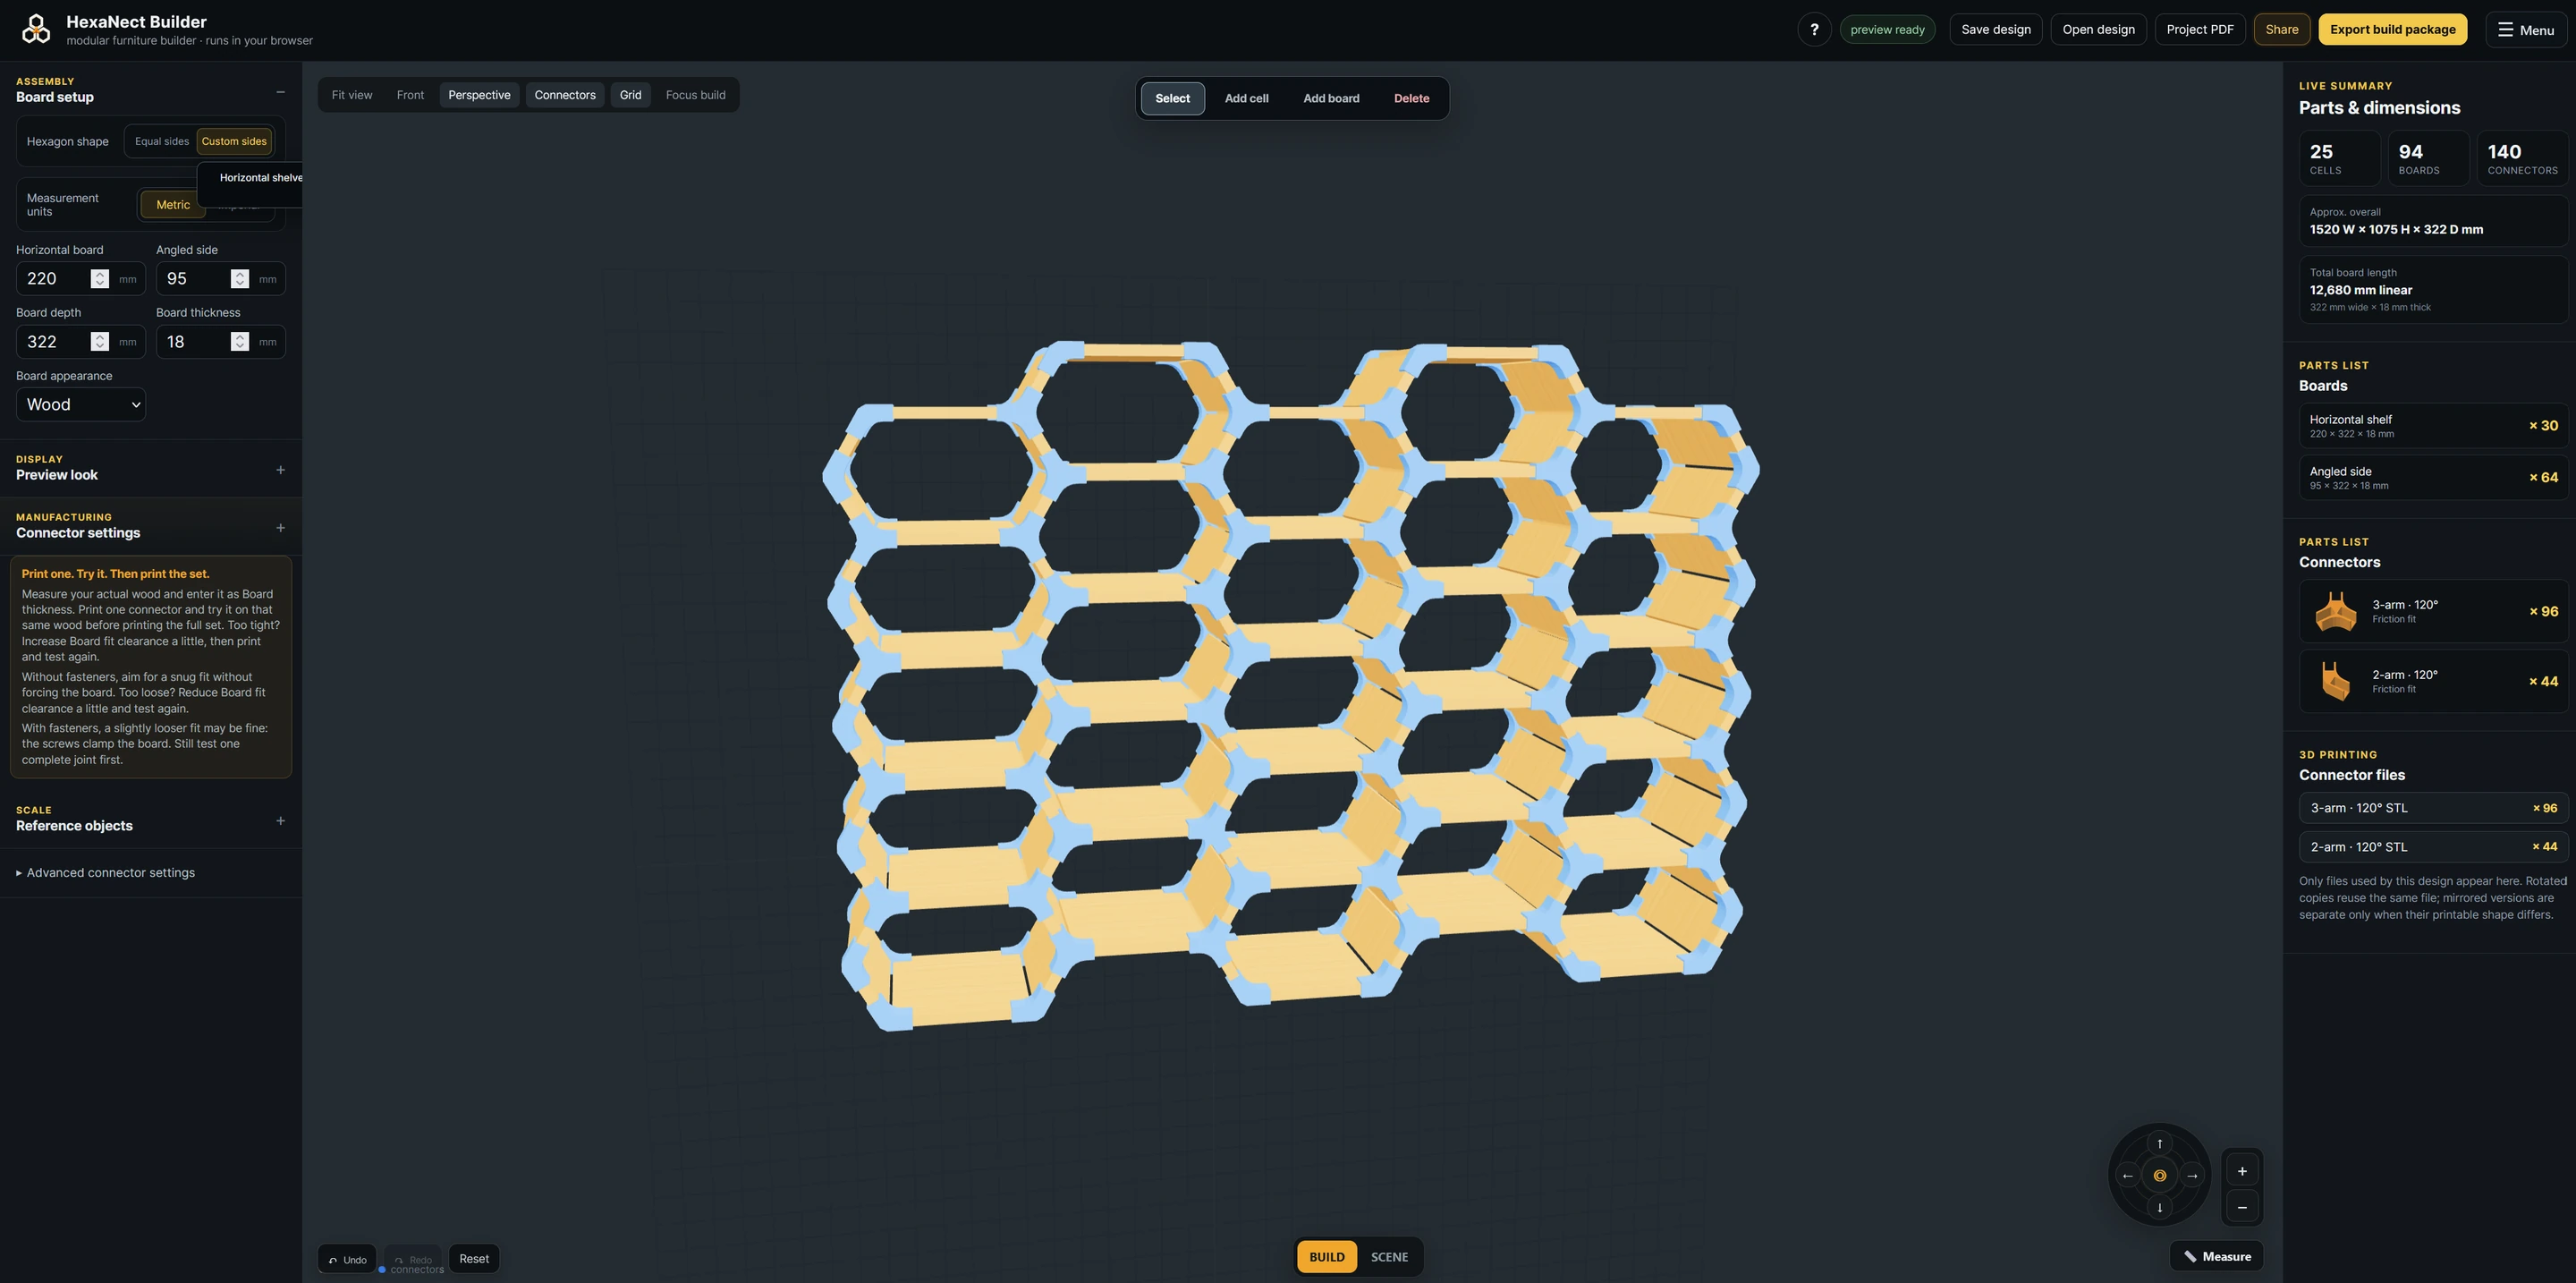Open the hamburger Menu button
Image resolution: width=2576 pixels, height=1283 pixels.
click(x=2526, y=29)
